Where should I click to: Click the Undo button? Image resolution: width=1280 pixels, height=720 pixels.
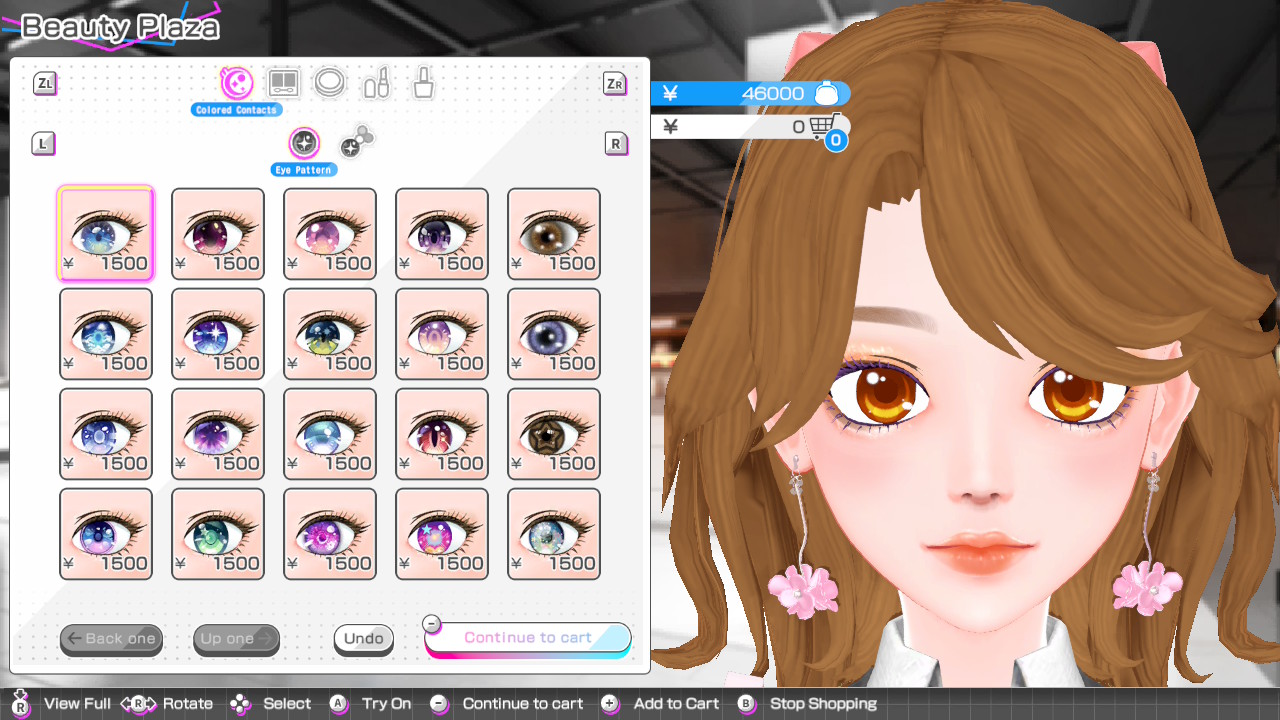364,639
